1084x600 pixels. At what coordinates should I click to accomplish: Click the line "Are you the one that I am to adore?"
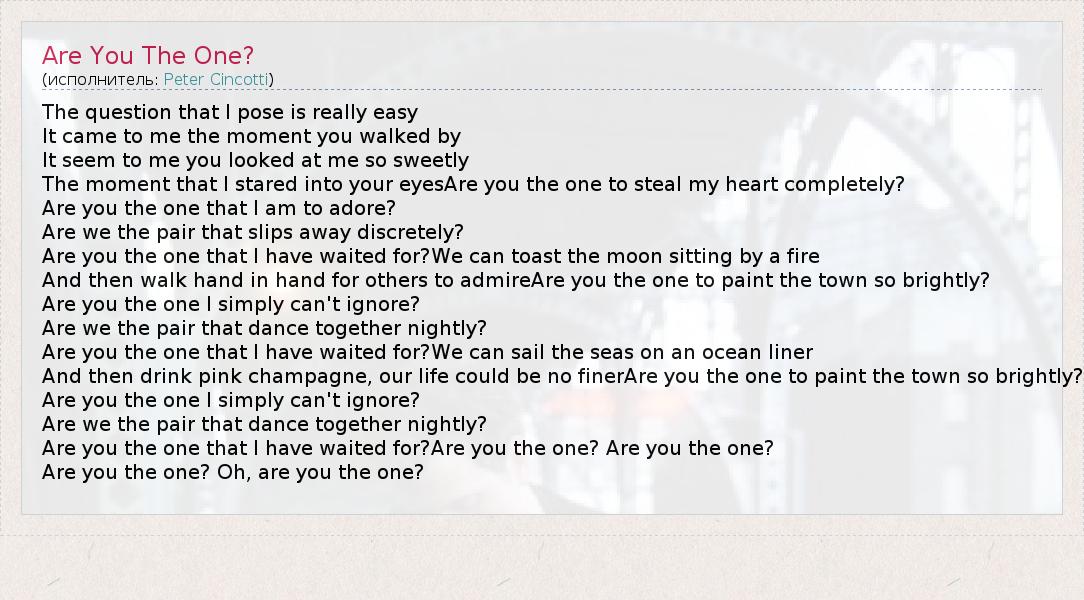coord(219,208)
